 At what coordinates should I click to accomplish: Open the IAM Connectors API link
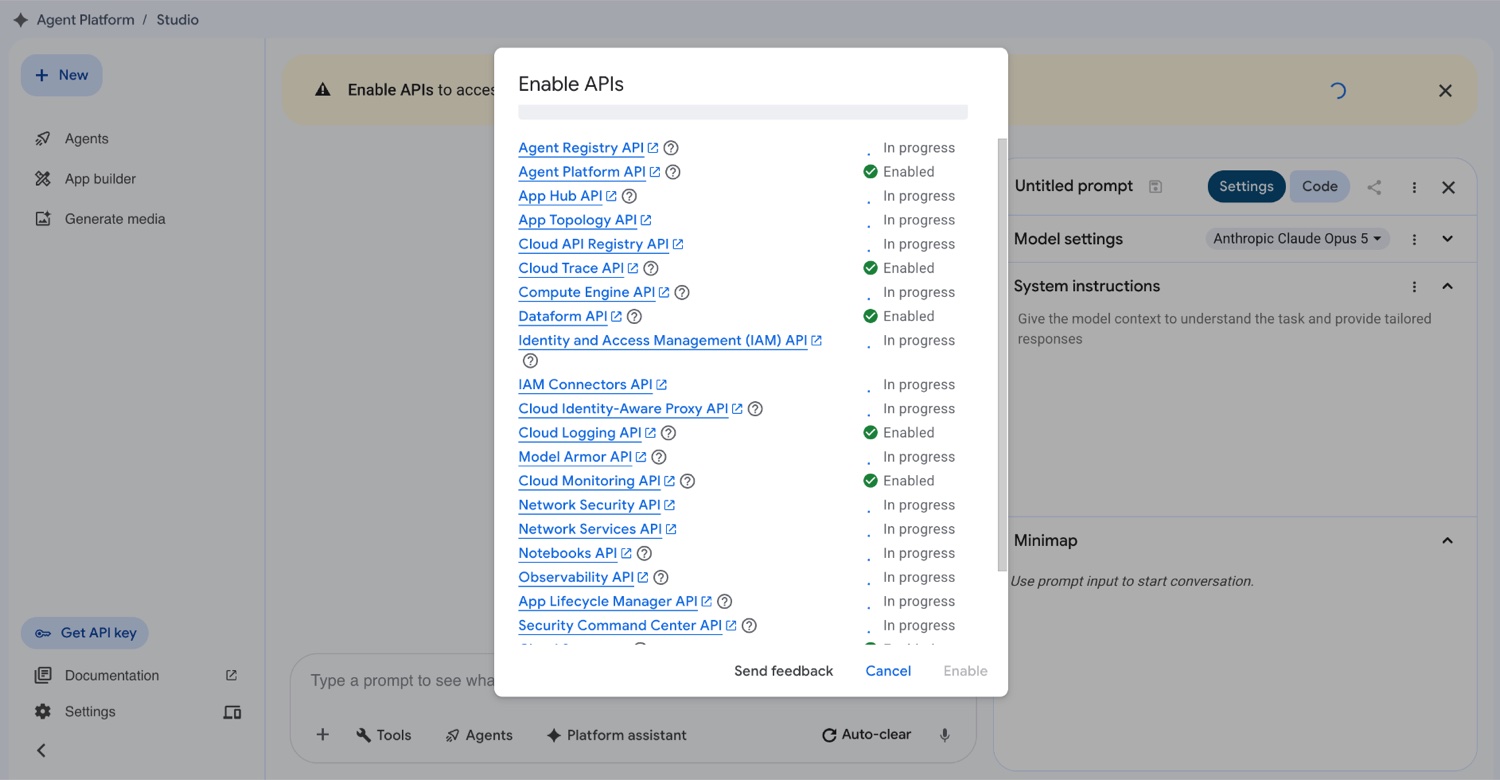pos(585,385)
